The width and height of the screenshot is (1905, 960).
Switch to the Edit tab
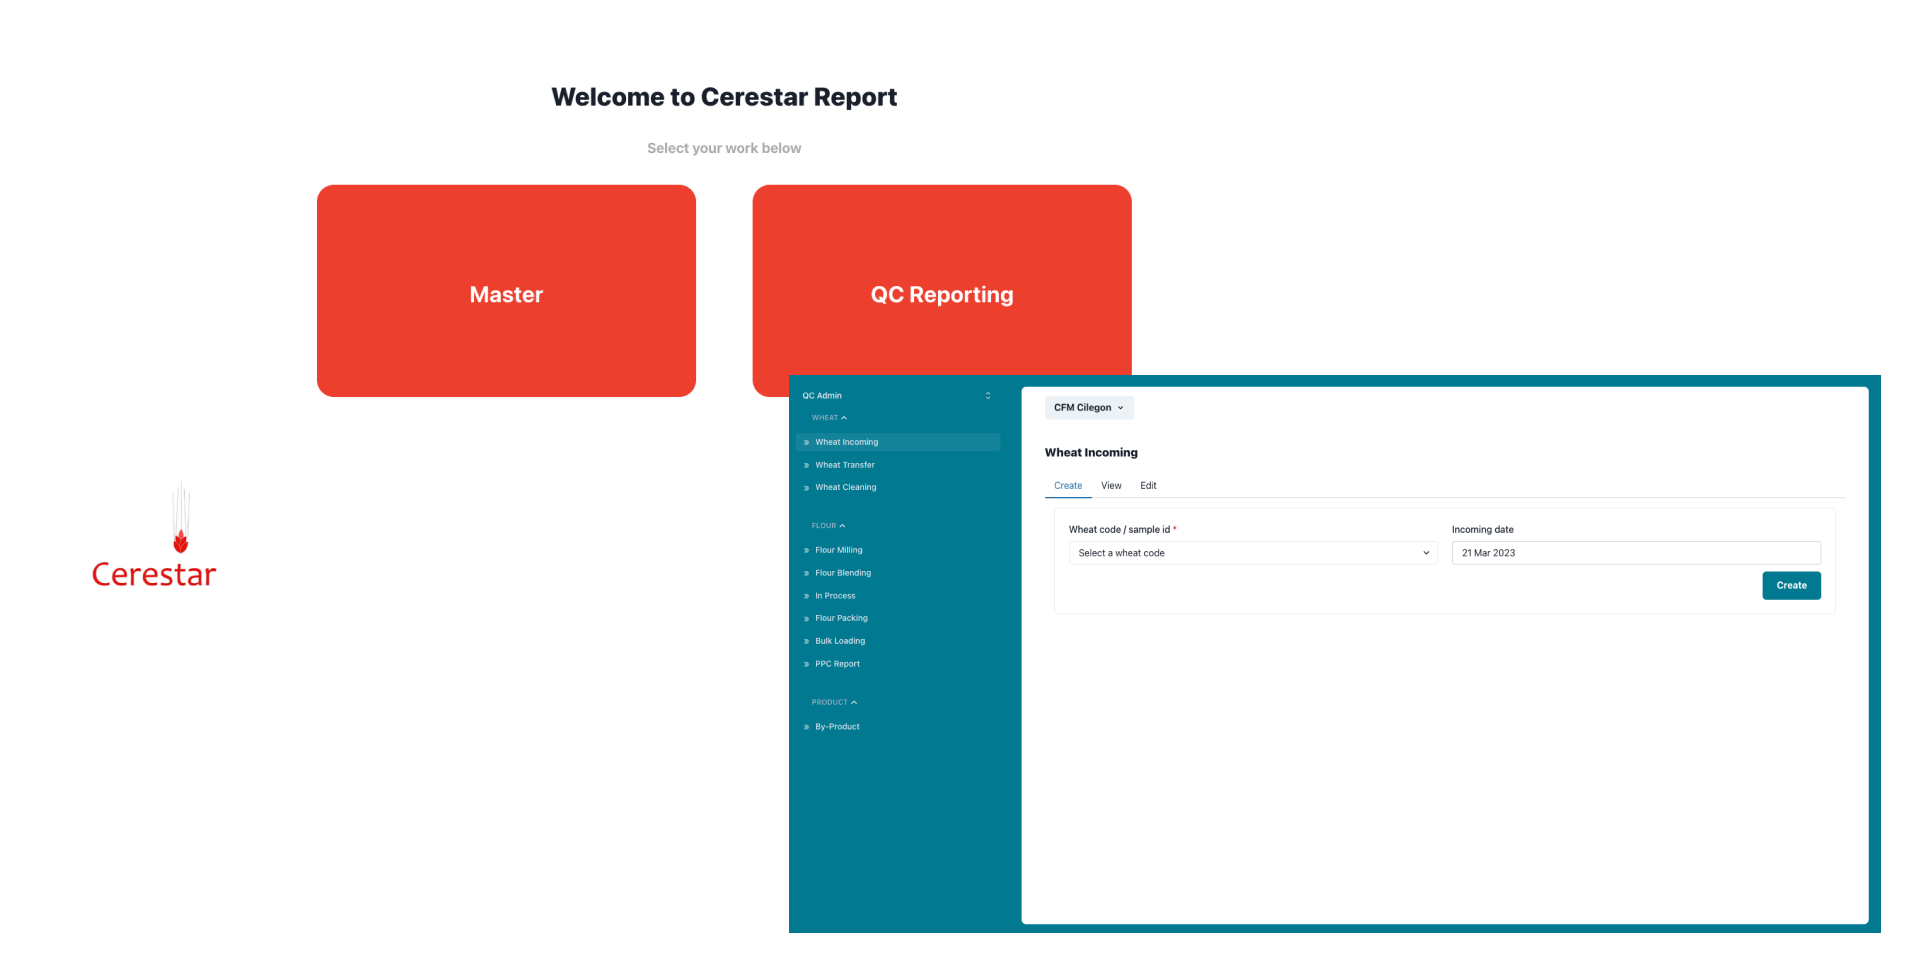click(x=1148, y=486)
